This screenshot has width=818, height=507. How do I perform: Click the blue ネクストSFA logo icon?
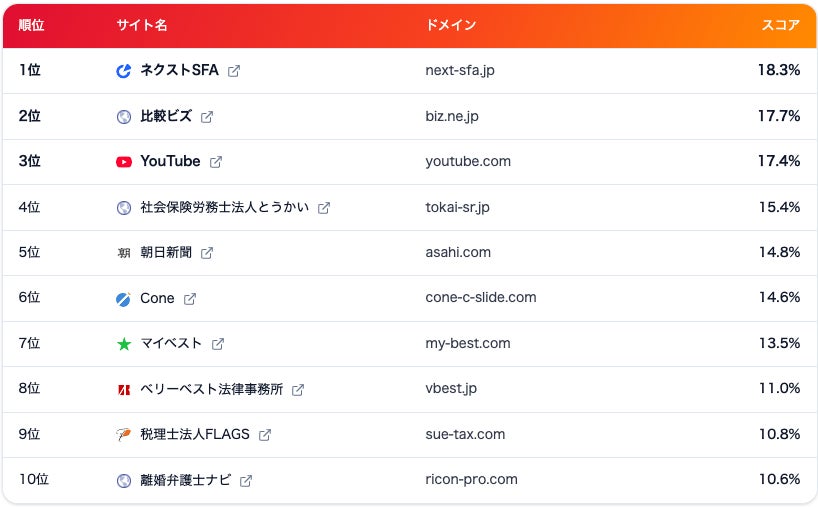click(x=124, y=71)
